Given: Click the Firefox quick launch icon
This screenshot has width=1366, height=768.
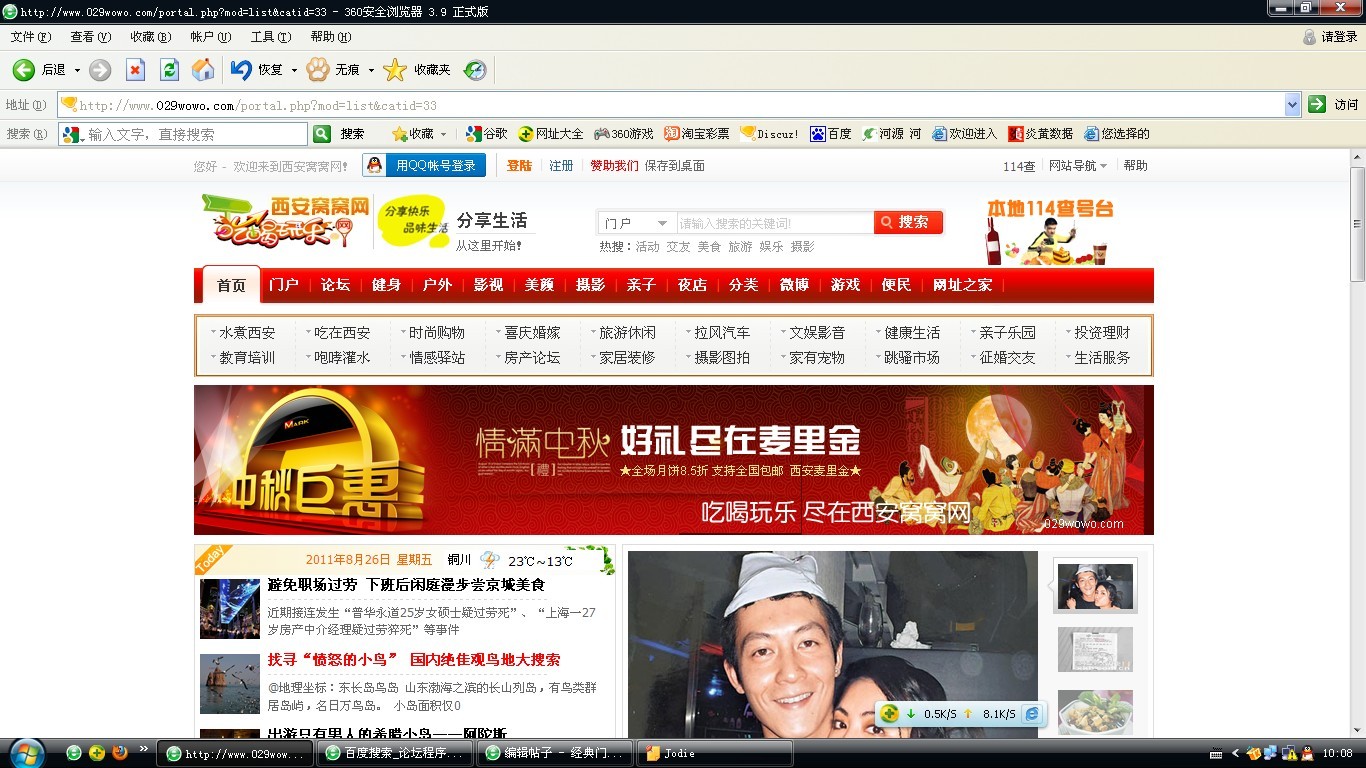Looking at the screenshot, I should (x=120, y=753).
